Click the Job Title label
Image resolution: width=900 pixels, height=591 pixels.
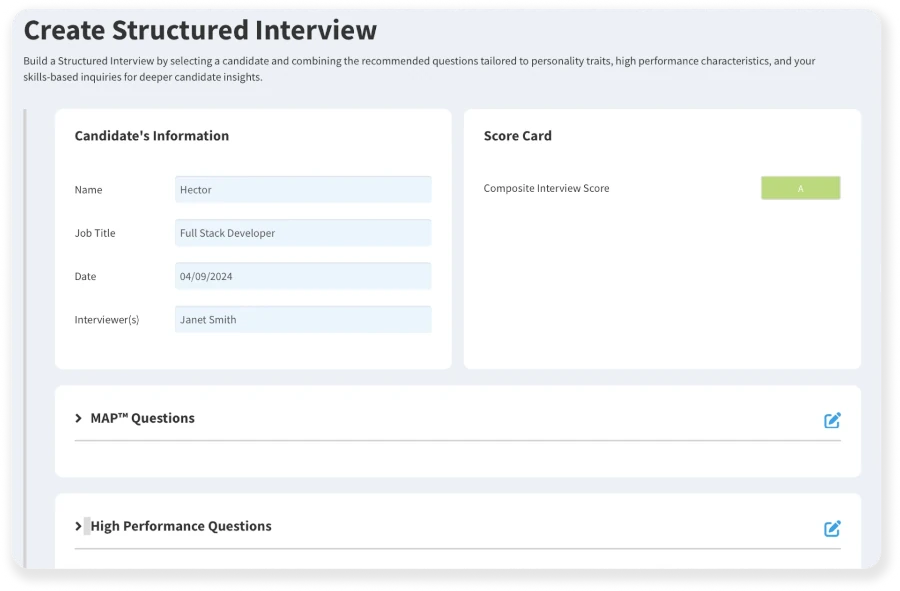point(95,233)
